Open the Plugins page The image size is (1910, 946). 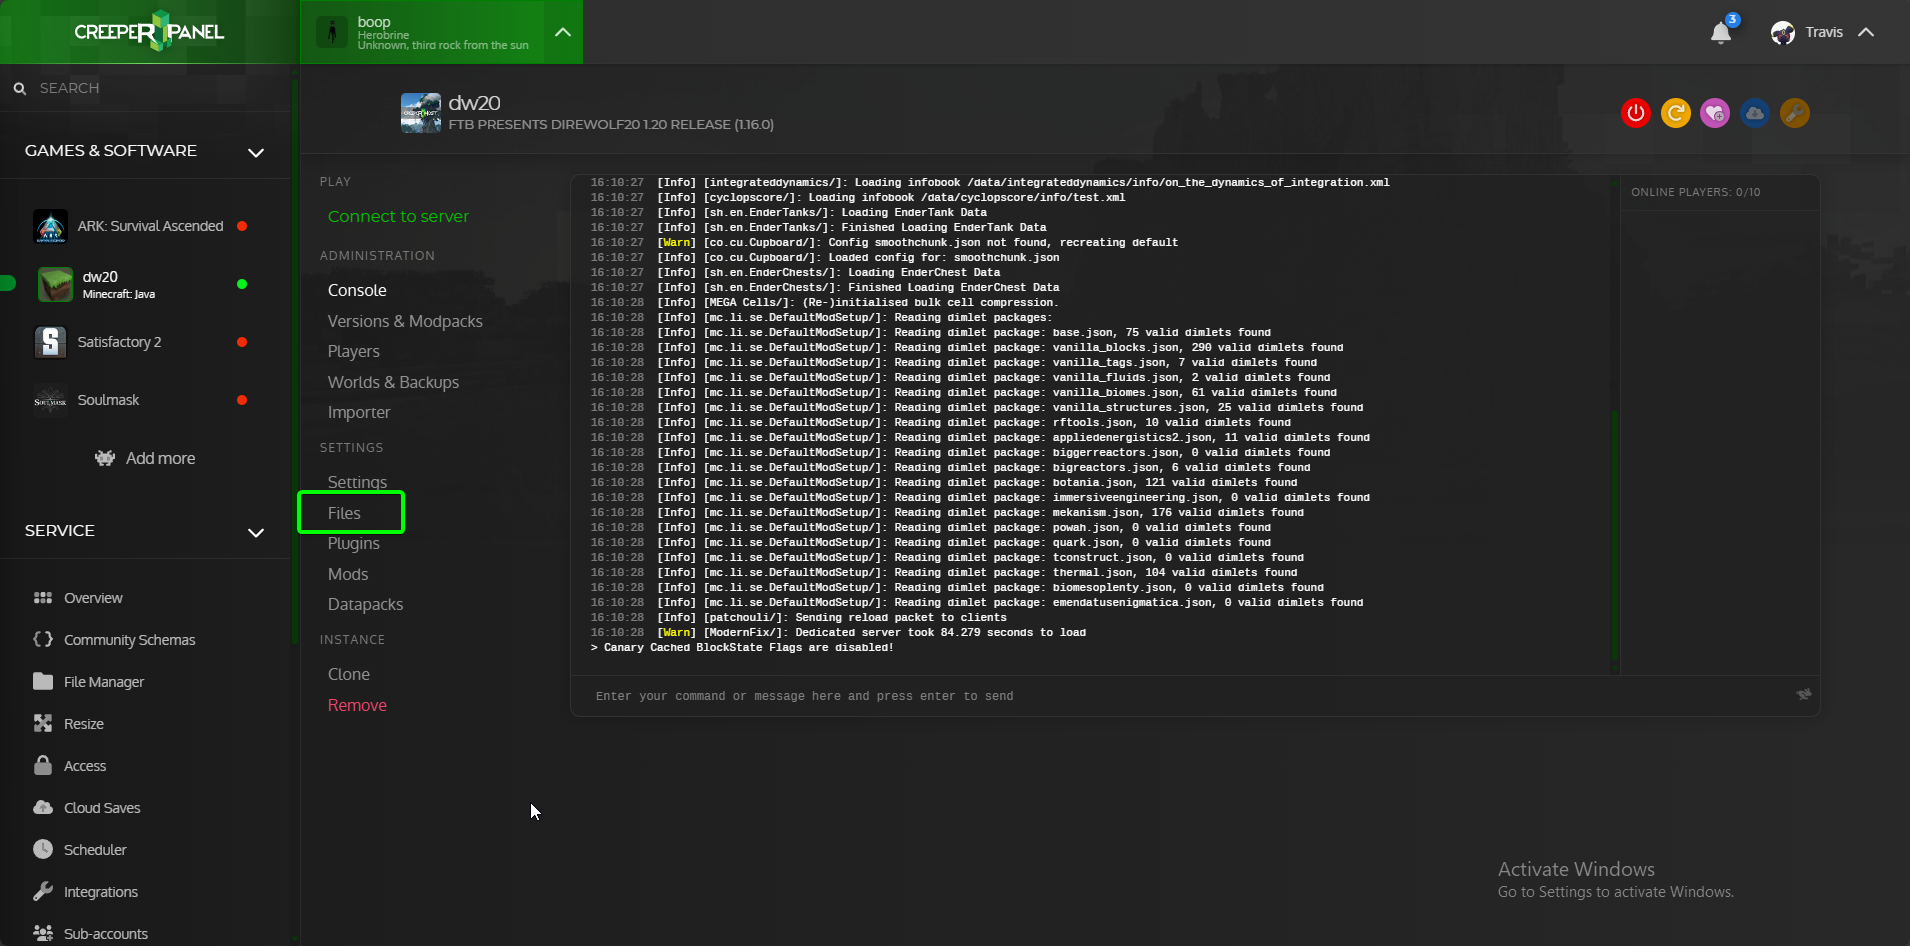pos(354,543)
